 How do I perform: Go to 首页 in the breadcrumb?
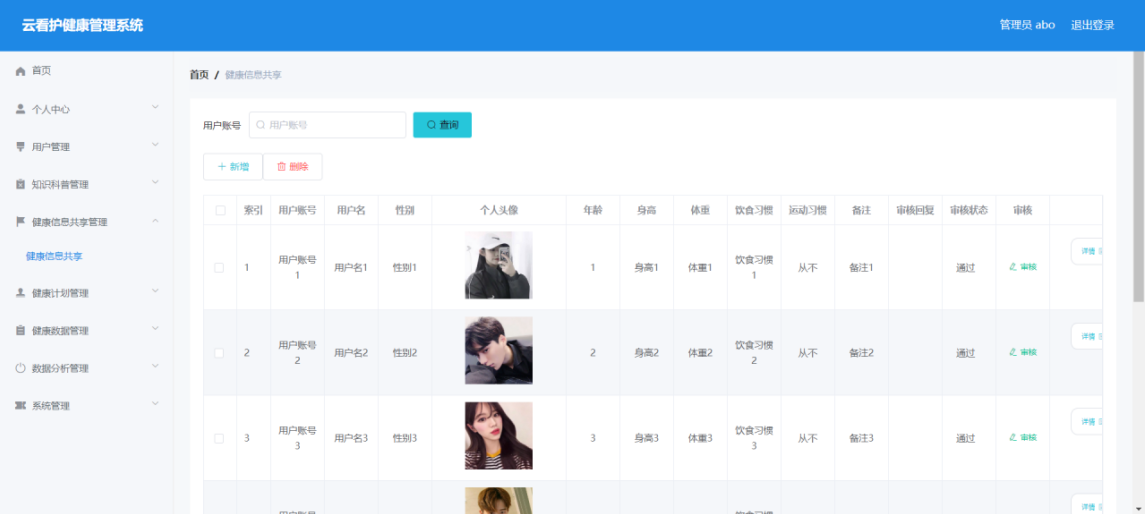click(x=199, y=75)
